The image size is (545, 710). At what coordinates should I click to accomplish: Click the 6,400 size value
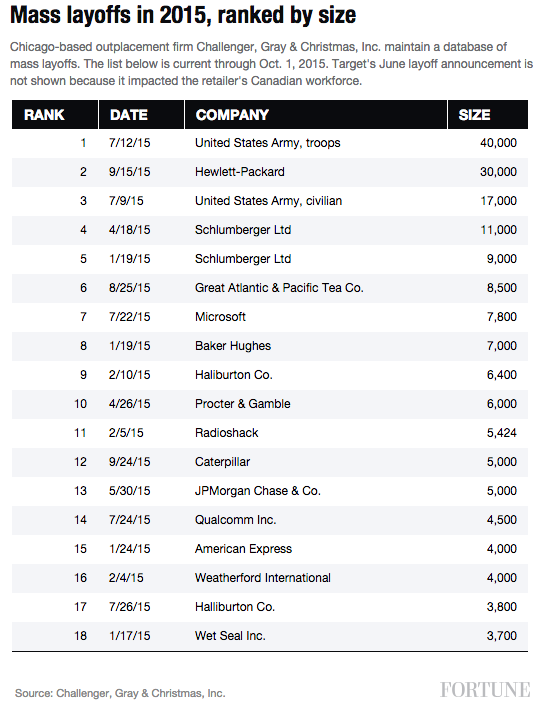tap(502, 375)
